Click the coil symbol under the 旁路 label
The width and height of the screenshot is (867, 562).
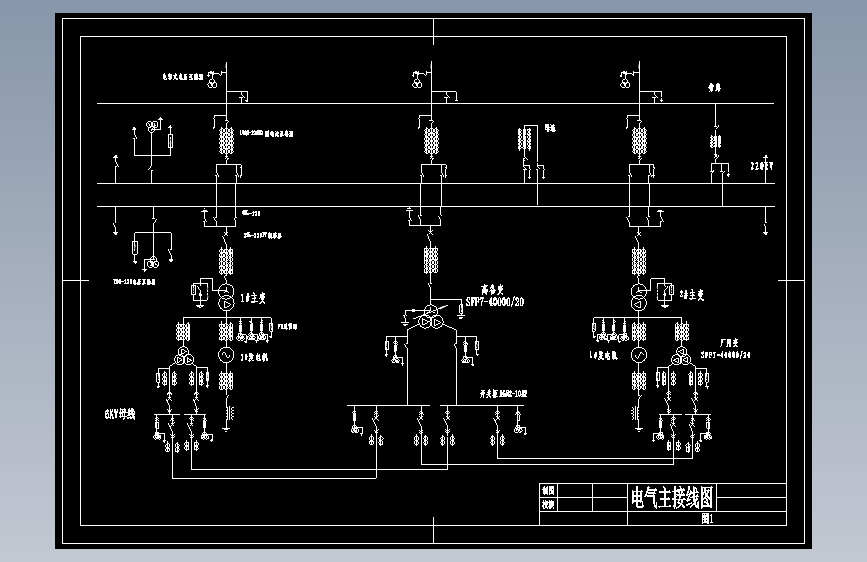click(715, 142)
